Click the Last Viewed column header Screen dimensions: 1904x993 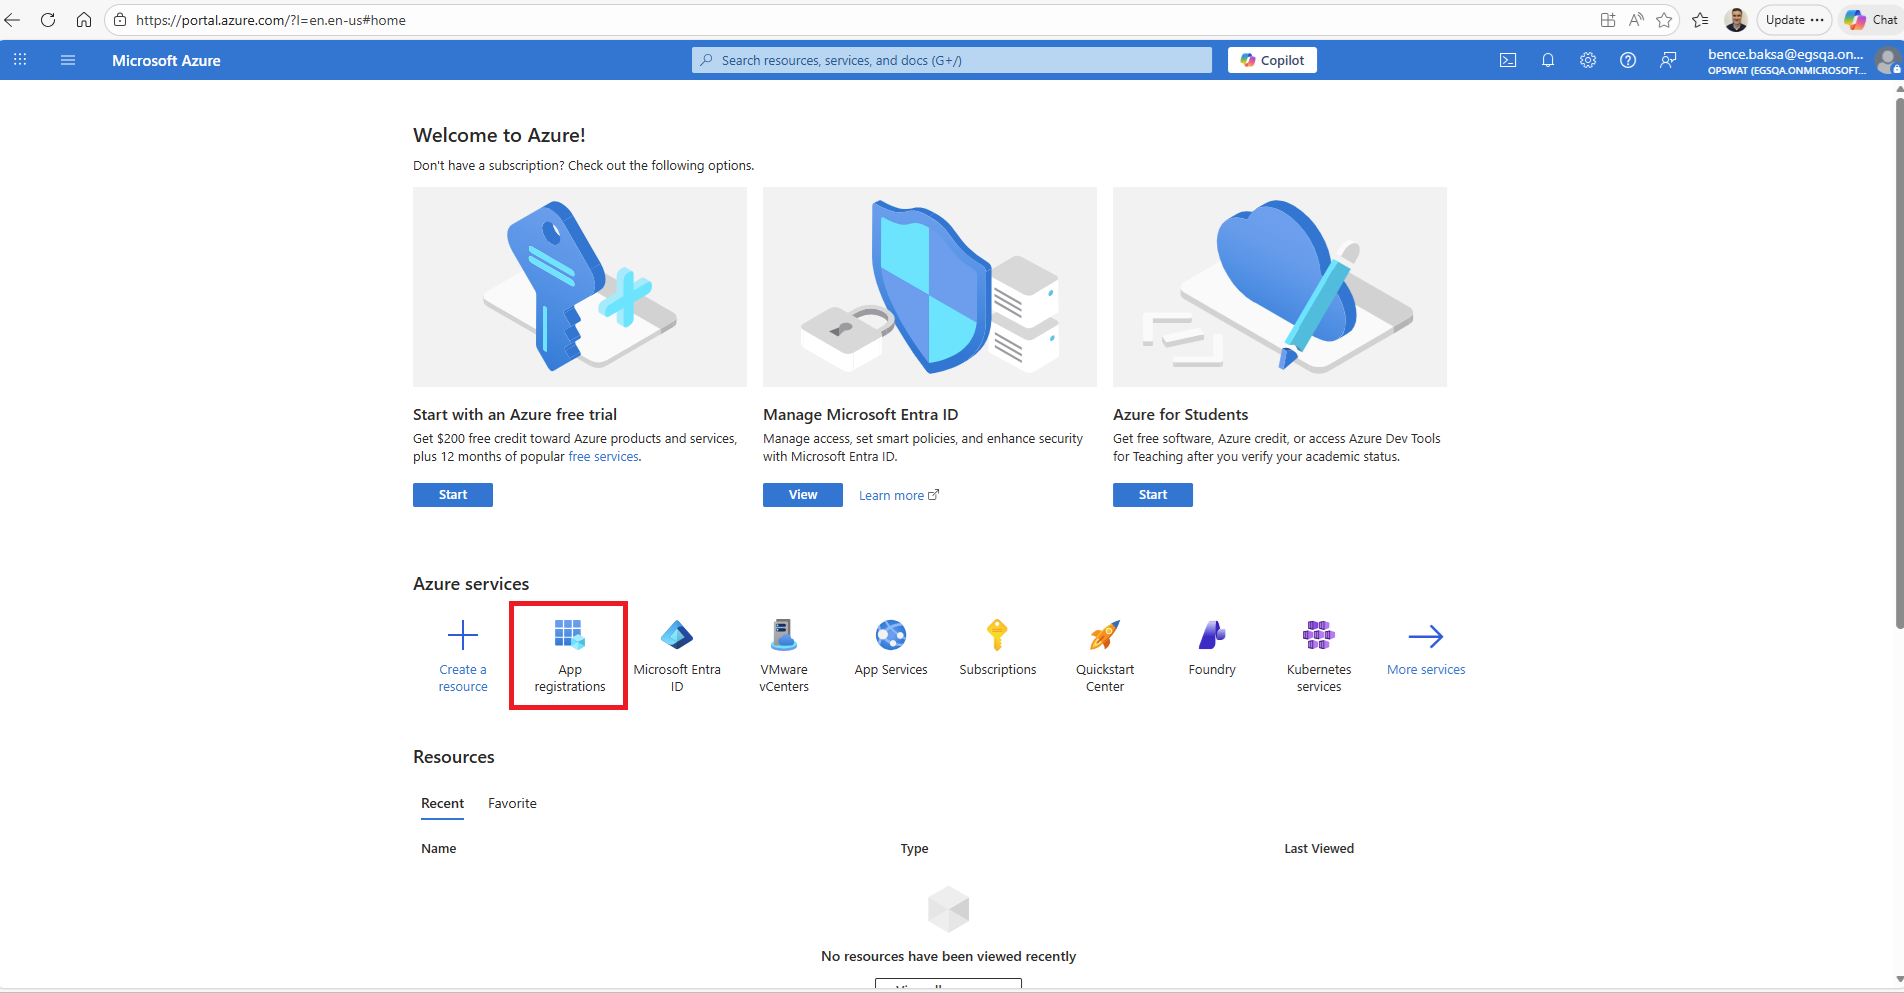[x=1319, y=849]
